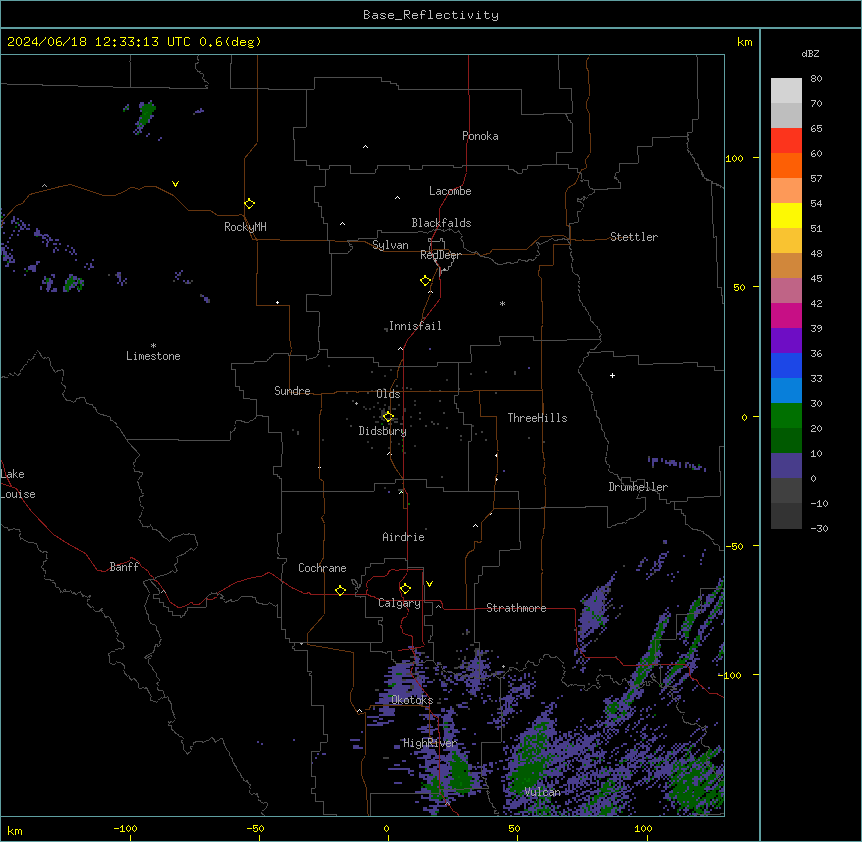
Task: Pick the magenta swatch in dBZ legend
Action: pos(786,315)
